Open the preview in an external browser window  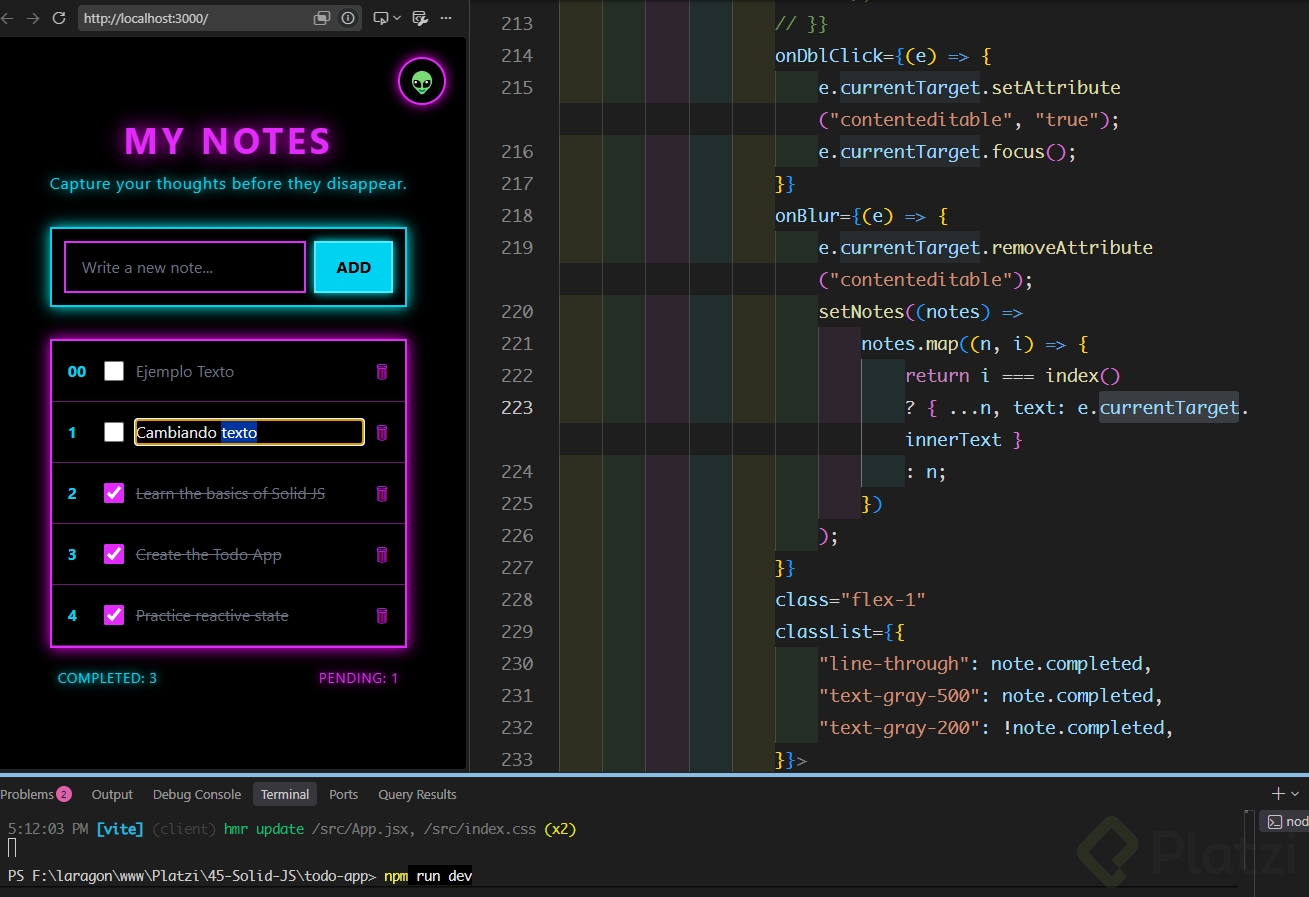[322, 18]
